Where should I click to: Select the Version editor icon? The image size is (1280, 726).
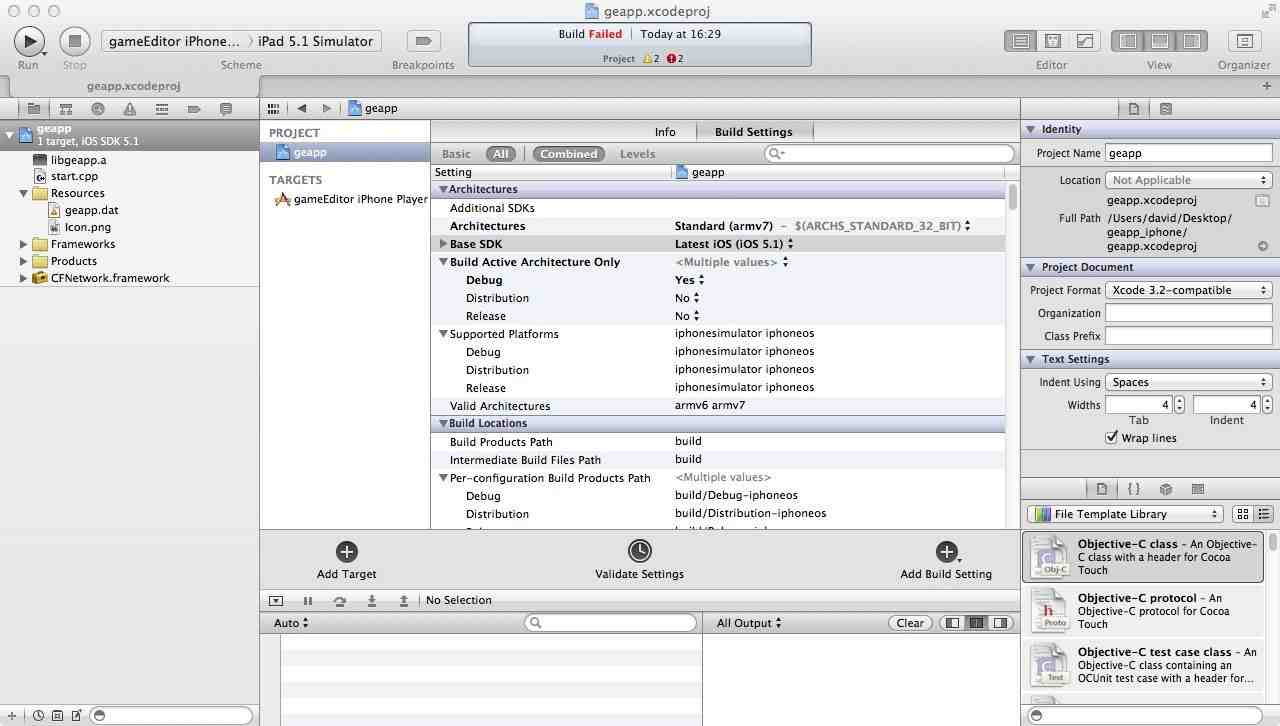(1084, 41)
